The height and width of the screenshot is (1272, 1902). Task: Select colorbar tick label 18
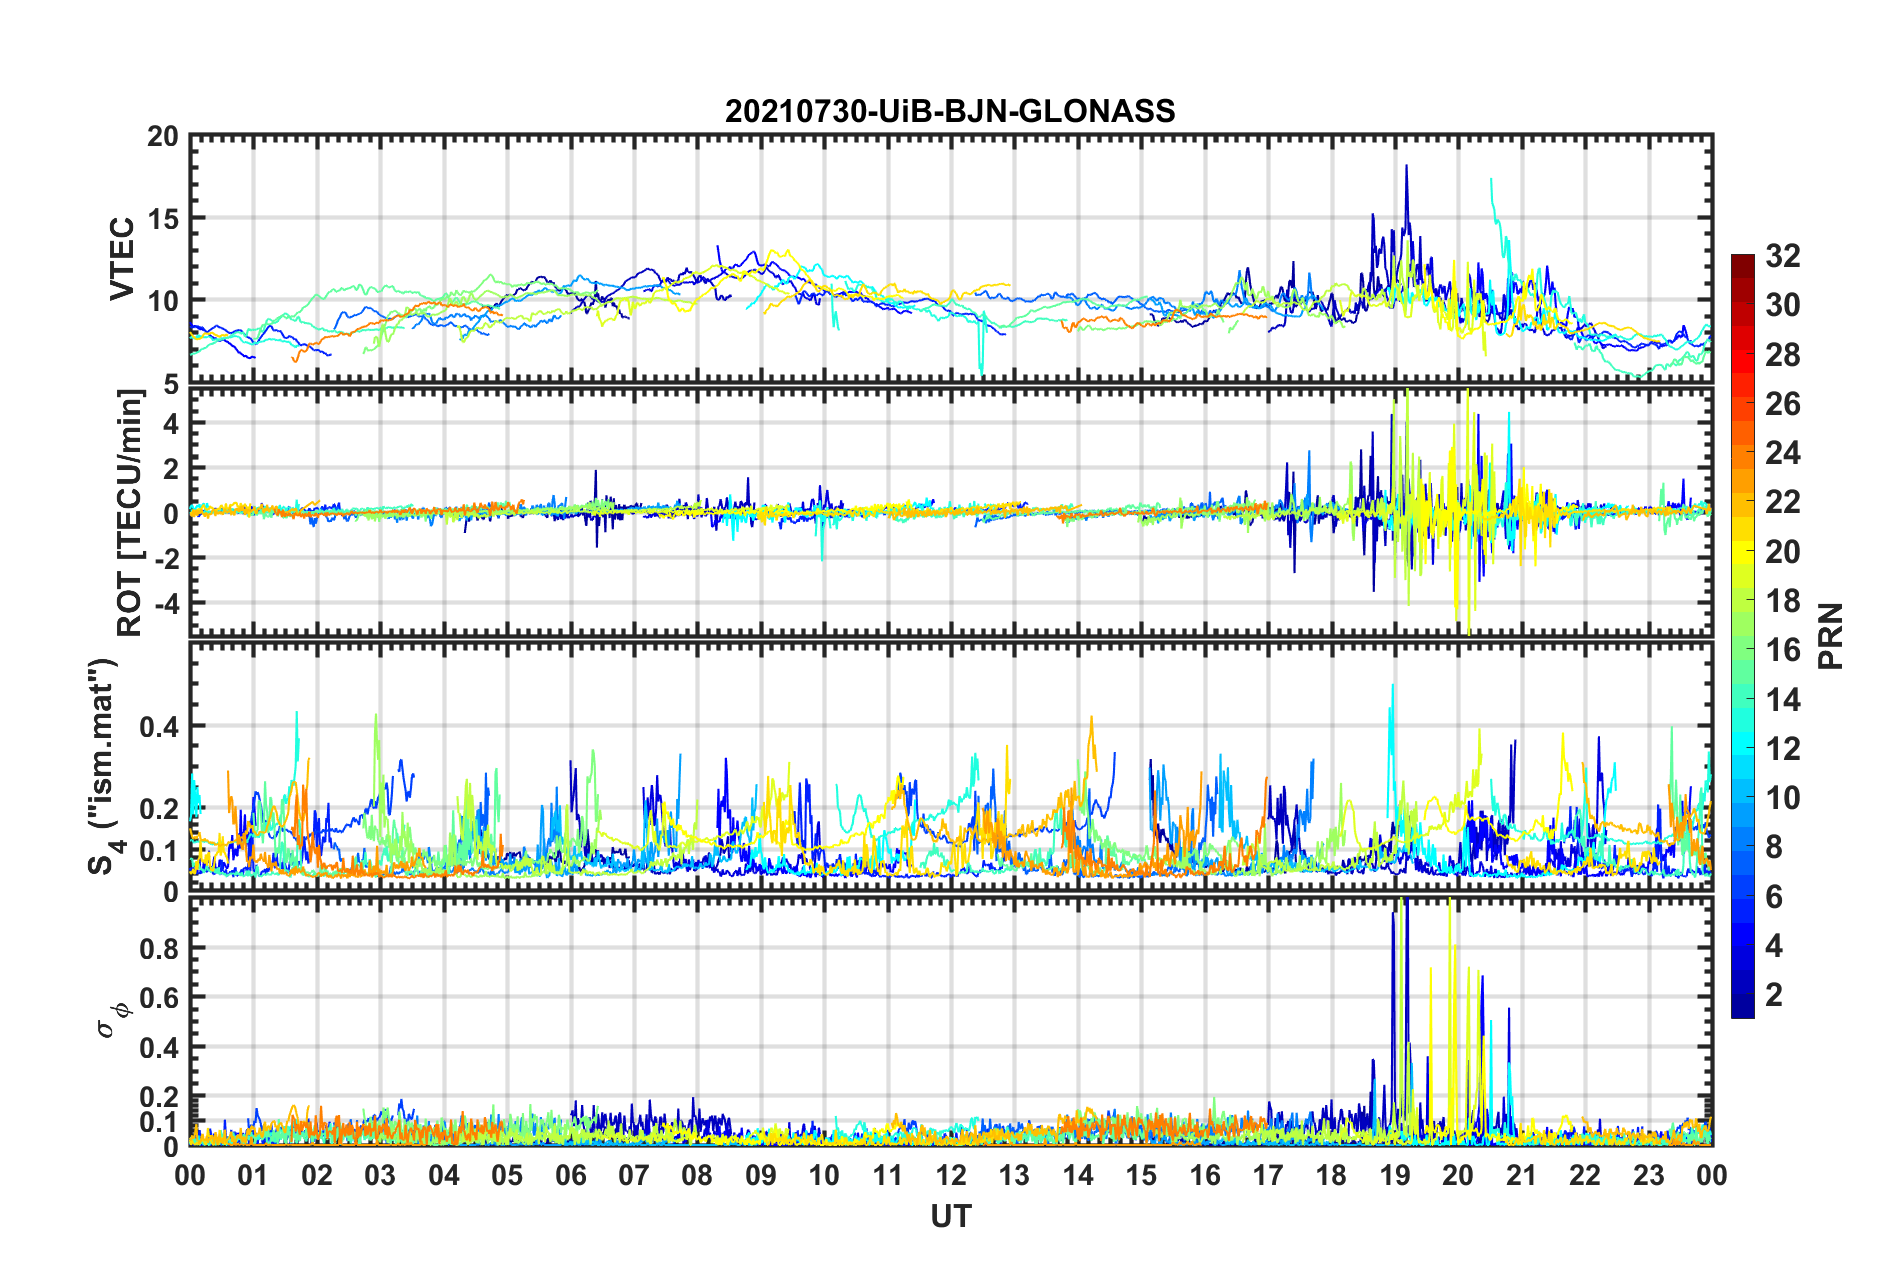[1782, 601]
